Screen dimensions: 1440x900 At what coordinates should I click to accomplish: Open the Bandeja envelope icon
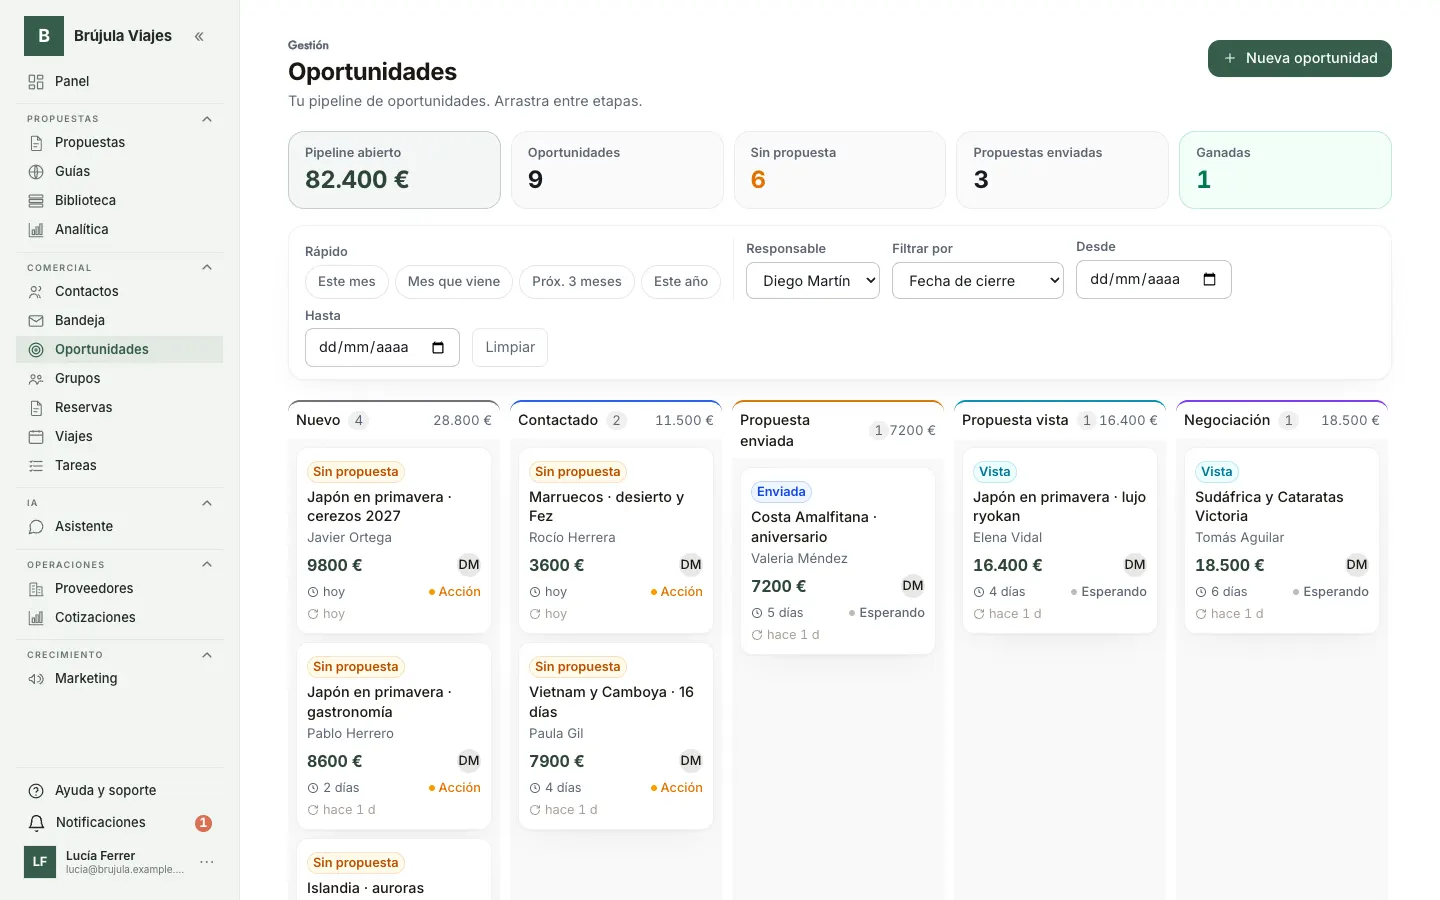tap(36, 321)
